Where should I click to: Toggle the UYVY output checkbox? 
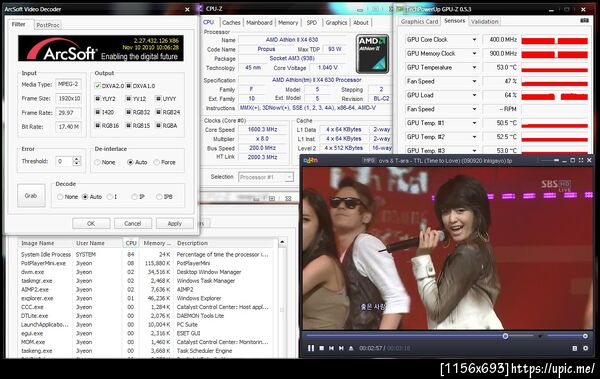click(x=158, y=99)
